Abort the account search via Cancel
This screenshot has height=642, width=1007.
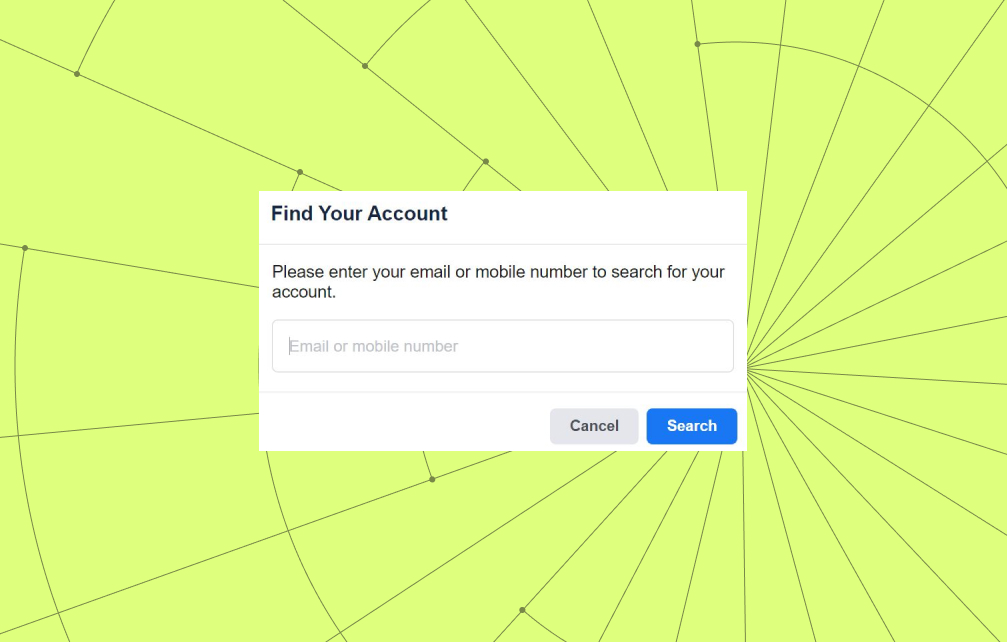[x=594, y=426]
